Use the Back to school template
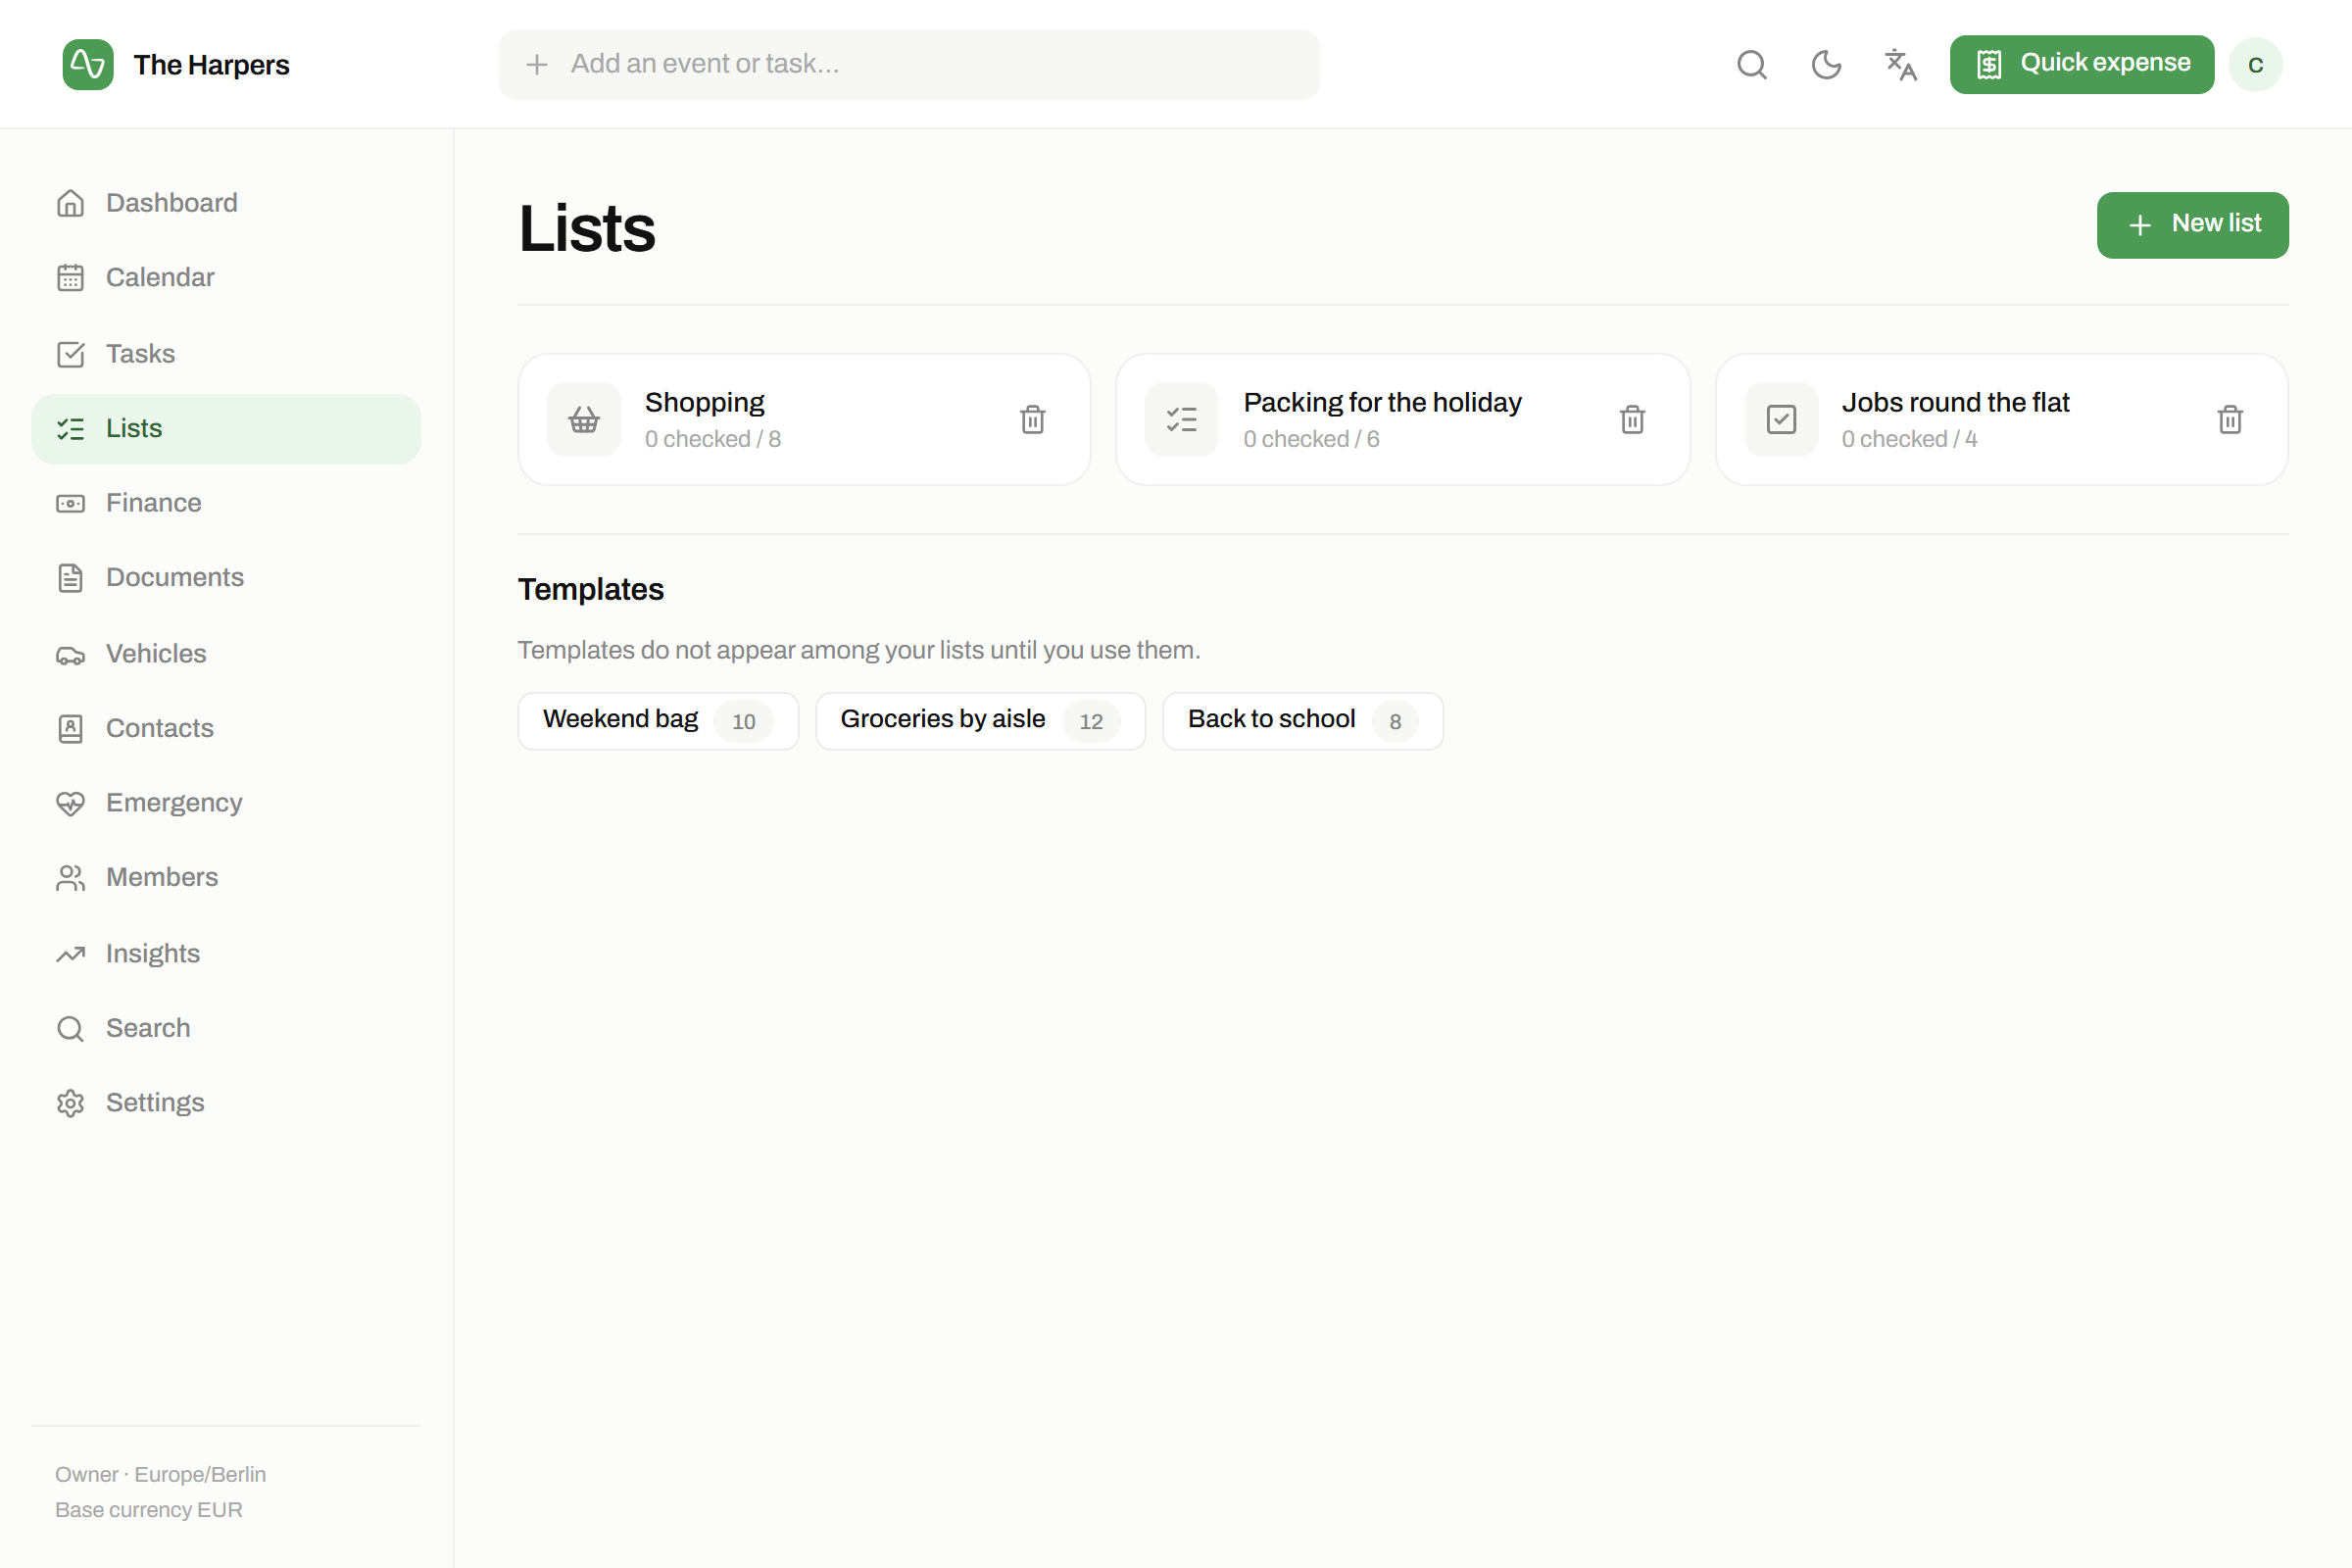2352x1568 pixels. click(1302, 721)
